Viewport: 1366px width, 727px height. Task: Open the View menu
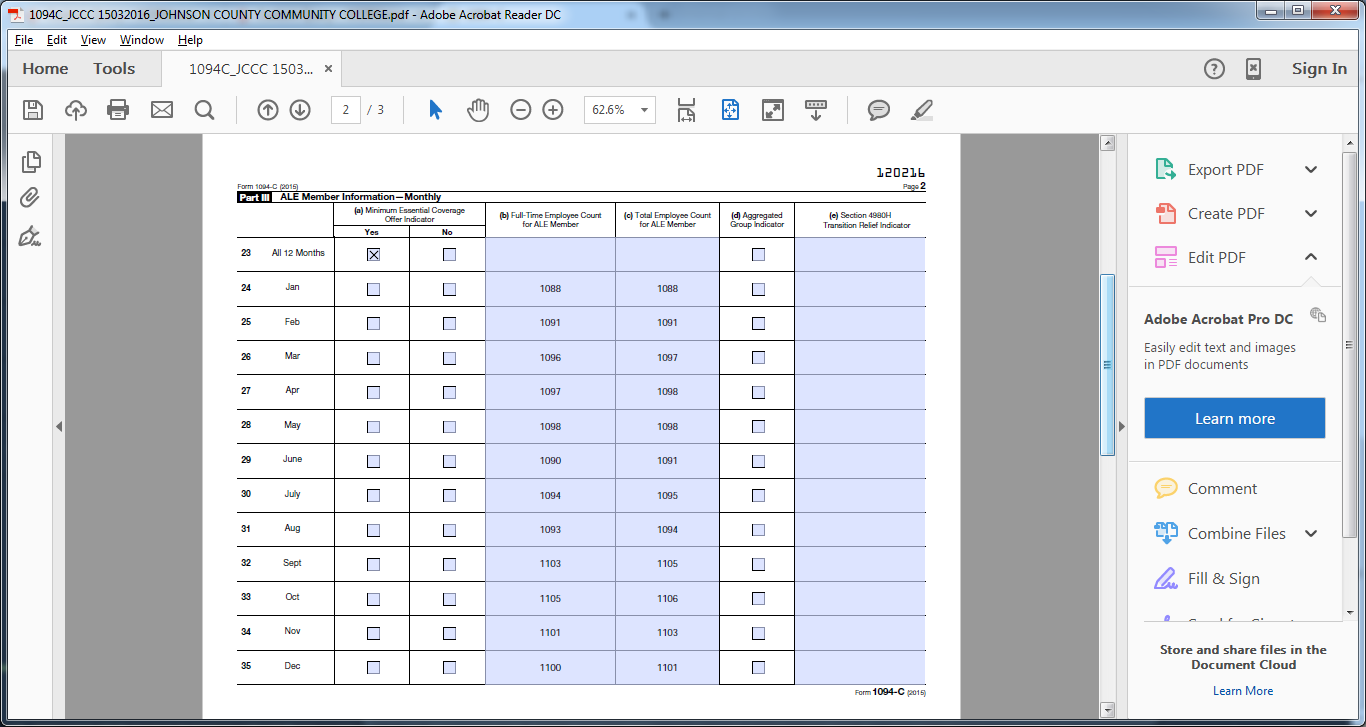pos(93,40)
